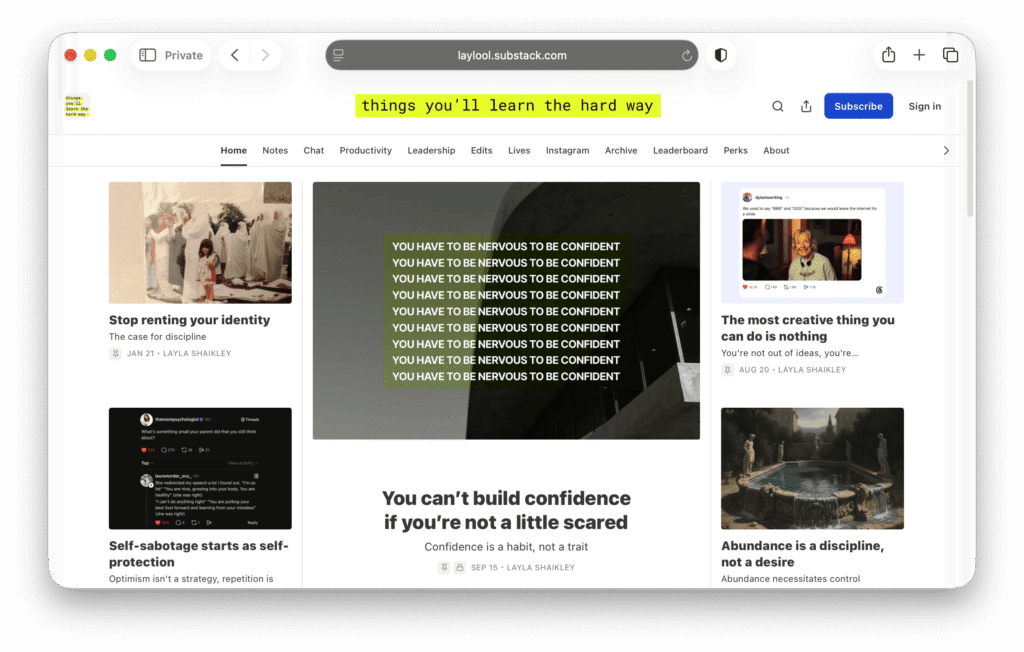
Task: Select the Home tab
Action: coord(233,151)
